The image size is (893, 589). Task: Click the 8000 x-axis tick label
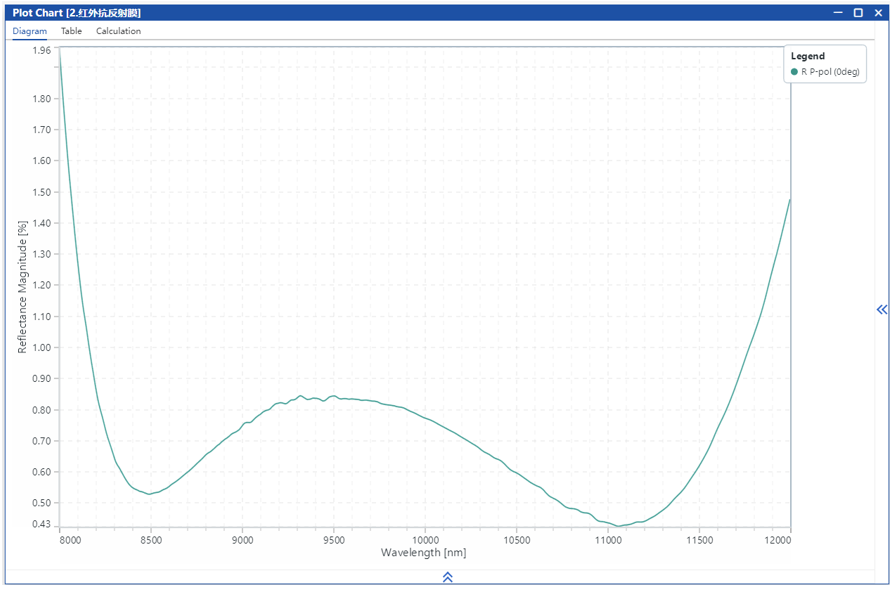pyautogui.click(x=70, y=540)
